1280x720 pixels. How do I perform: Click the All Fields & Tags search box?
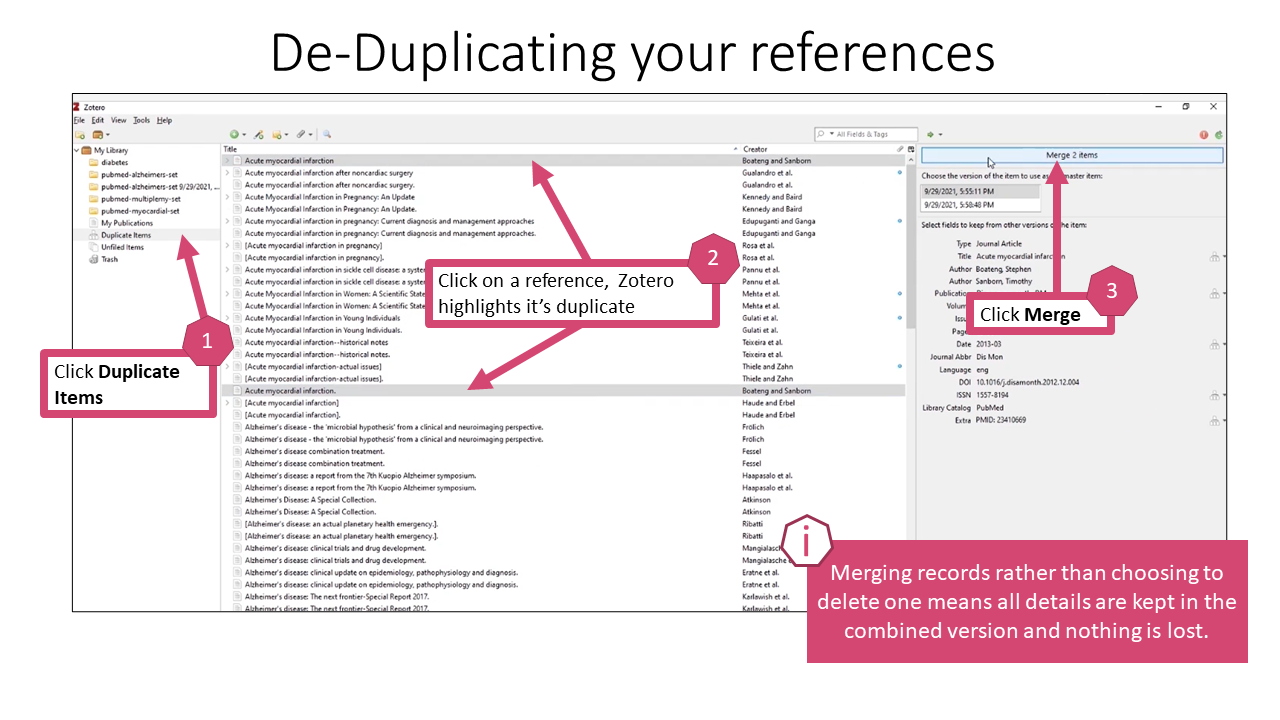[x=872, y=134]
